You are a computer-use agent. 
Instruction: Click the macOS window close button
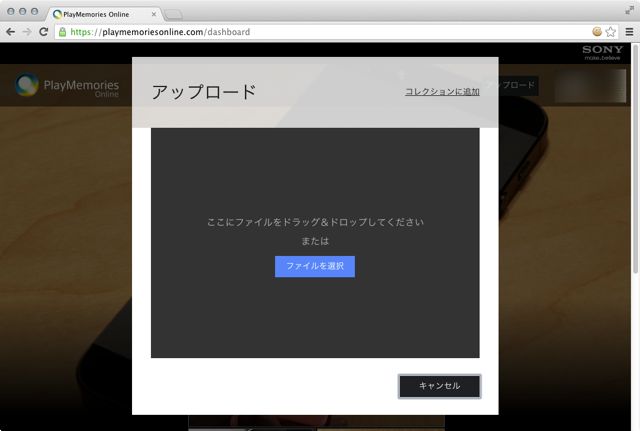(x=11, y=11)
